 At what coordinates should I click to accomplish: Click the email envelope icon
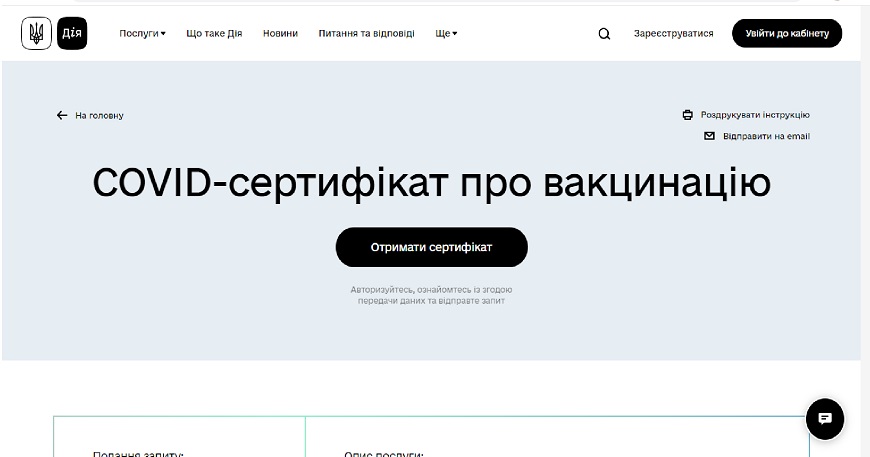pyautogui.click(x=709, y=136)
